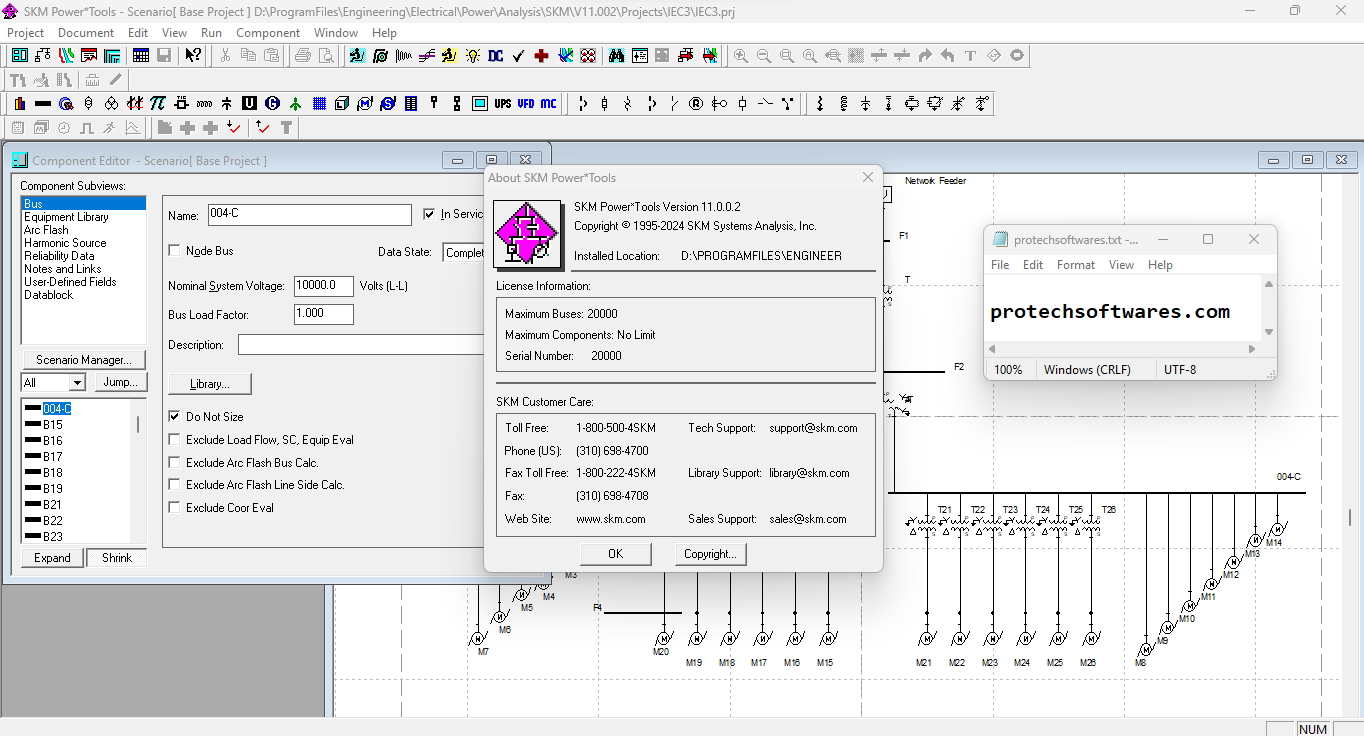Select the VFD component tool
This screenshot has height=736, width=1364.
(525, 103)
